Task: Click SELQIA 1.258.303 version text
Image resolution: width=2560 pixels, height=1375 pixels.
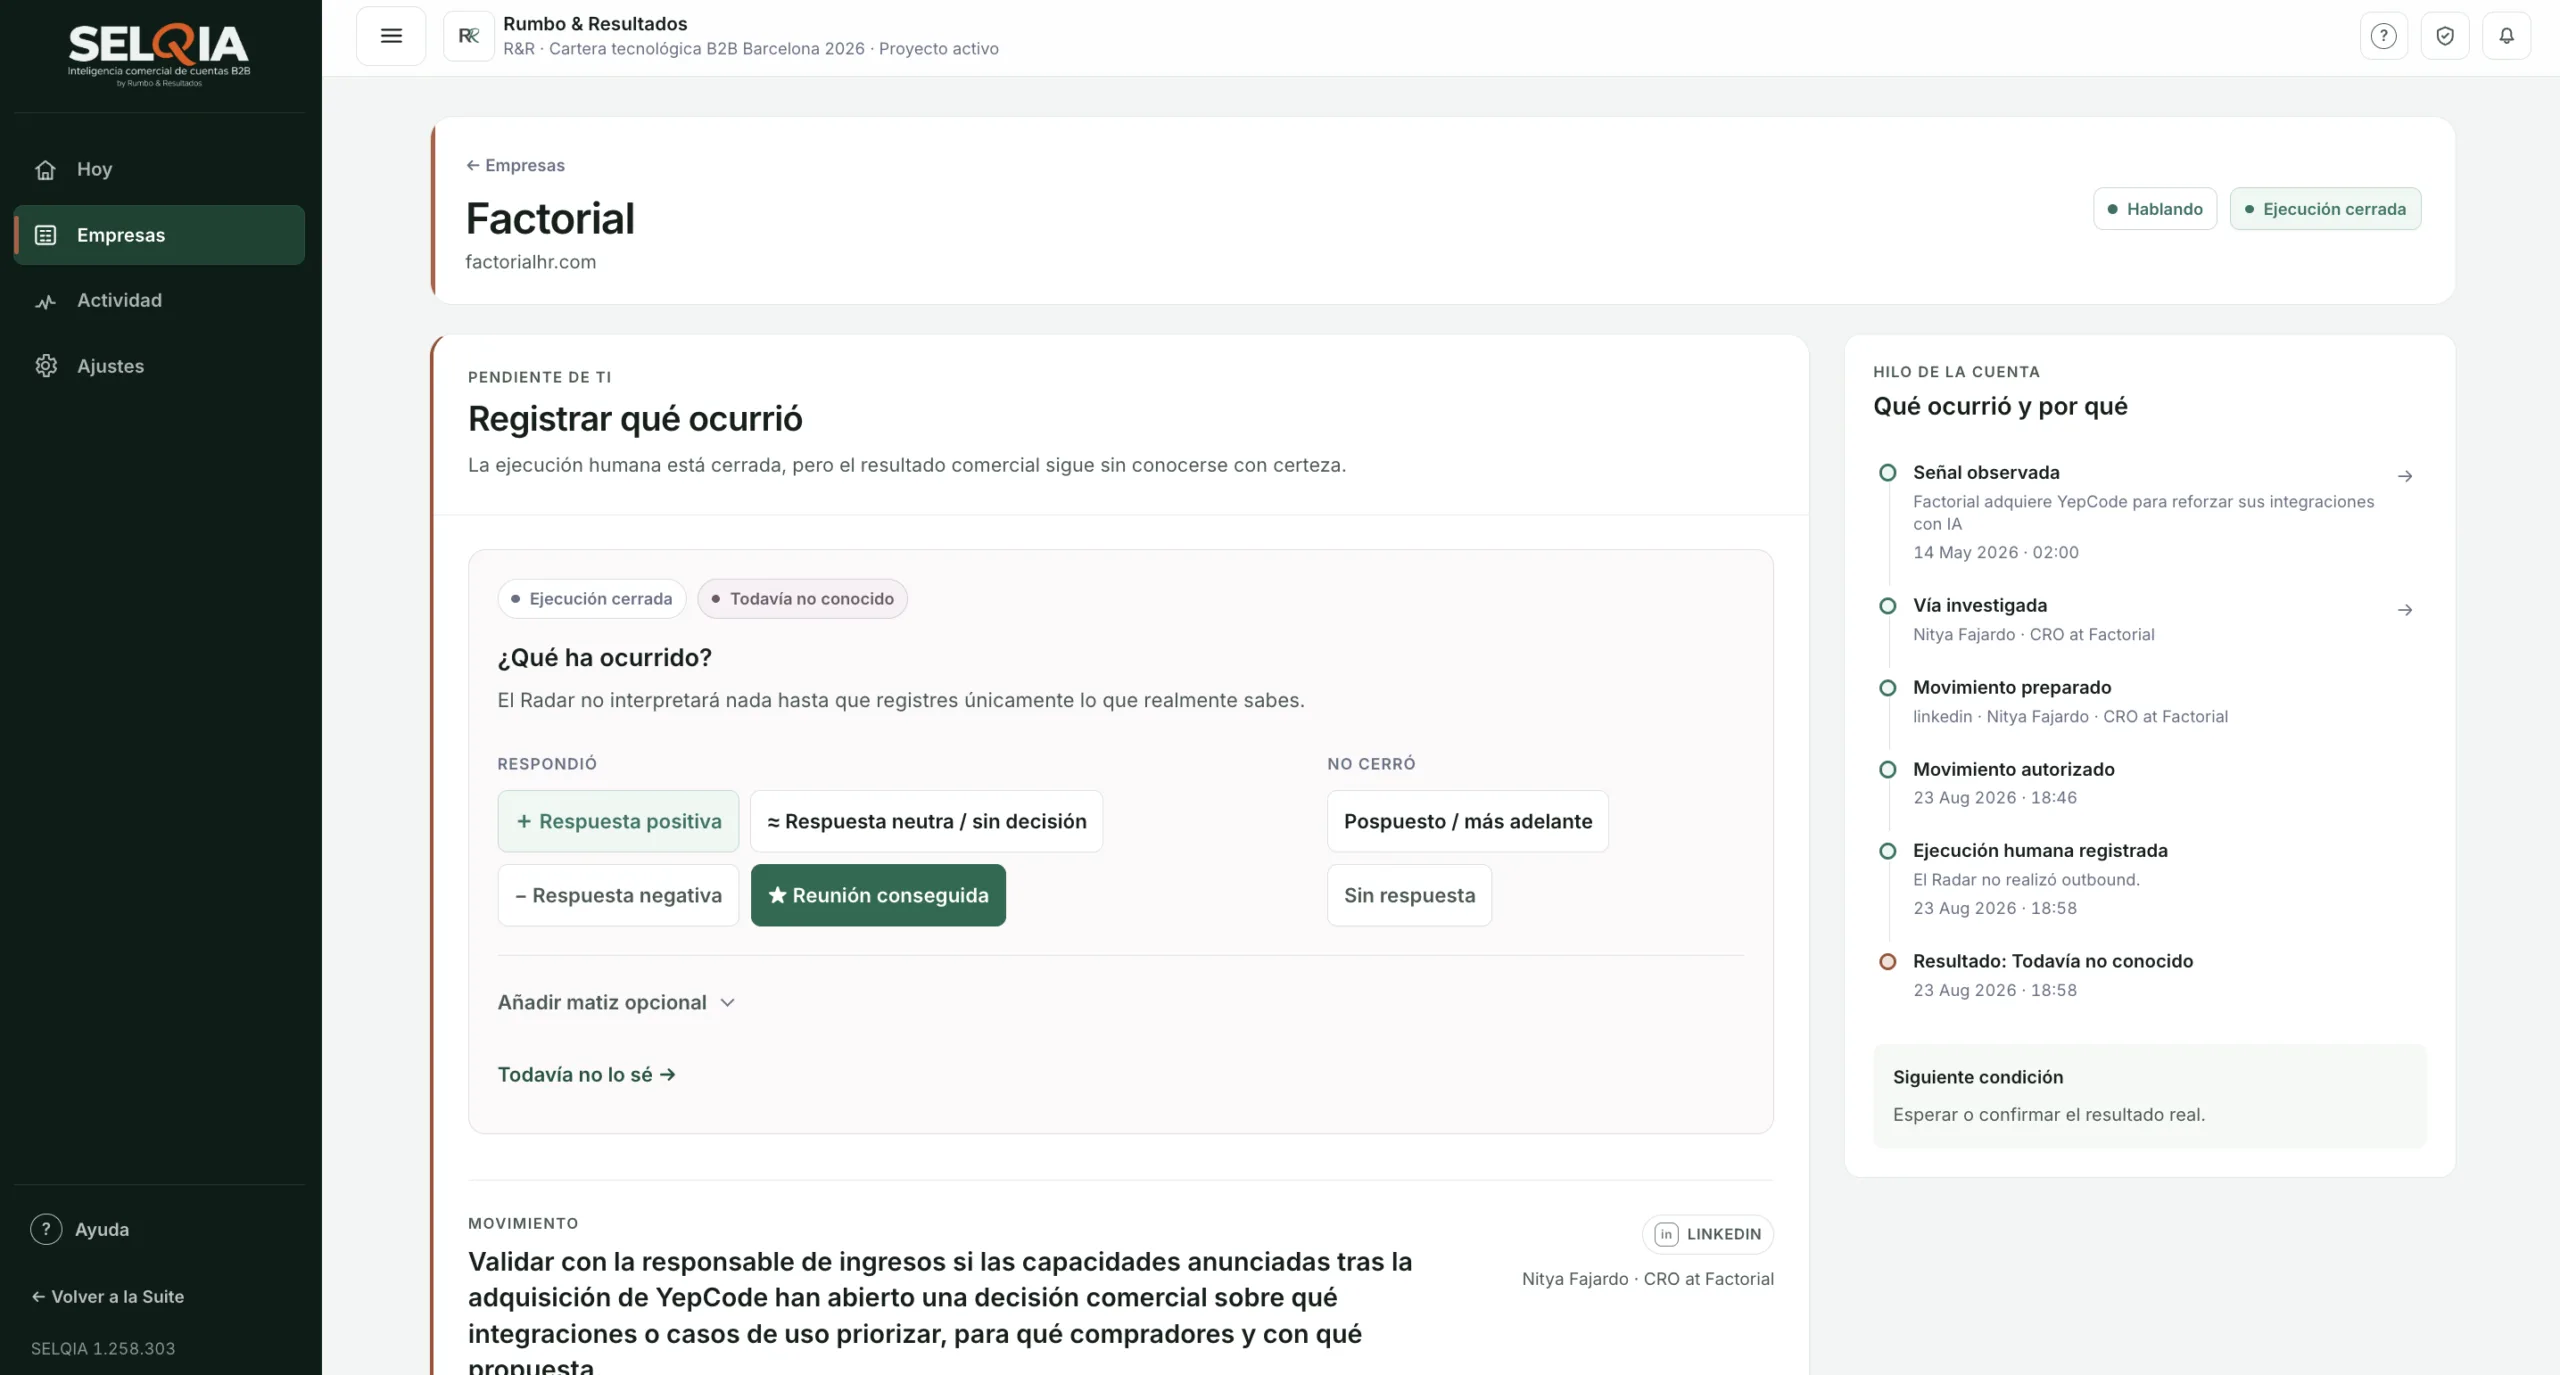Action: 103,1348
